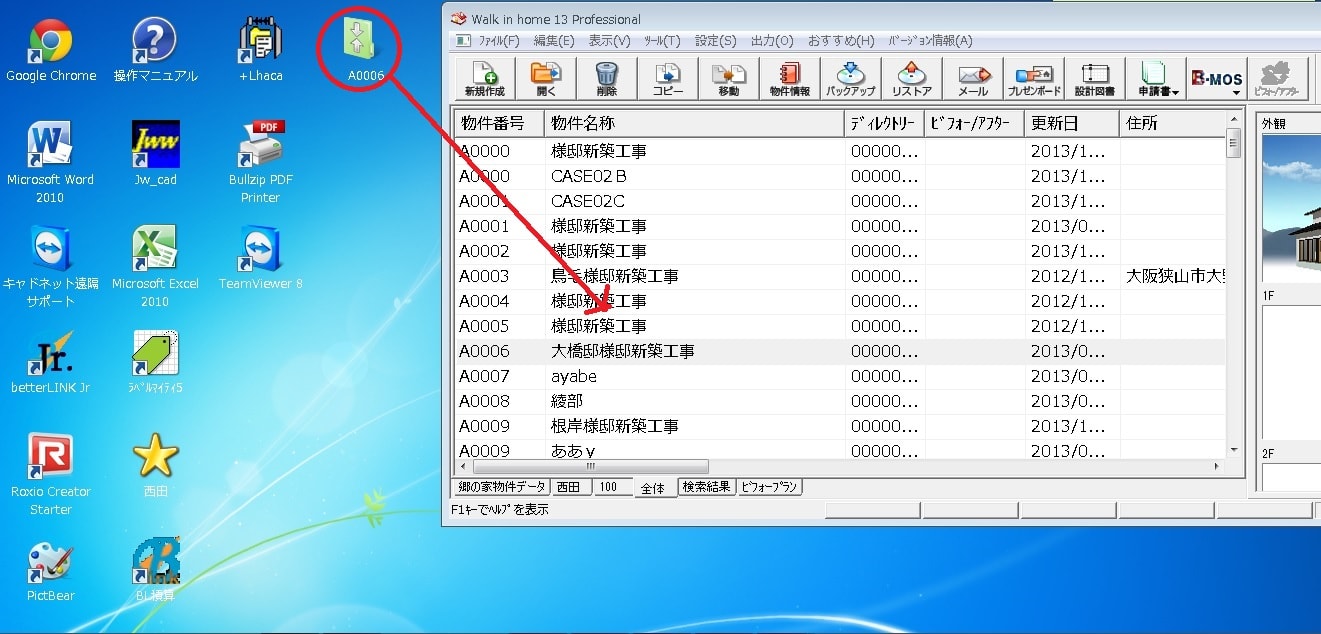1321x634 pixels.
Task: Click the 削除 (Delete) trash toolbar button
Action: point(607,78)
